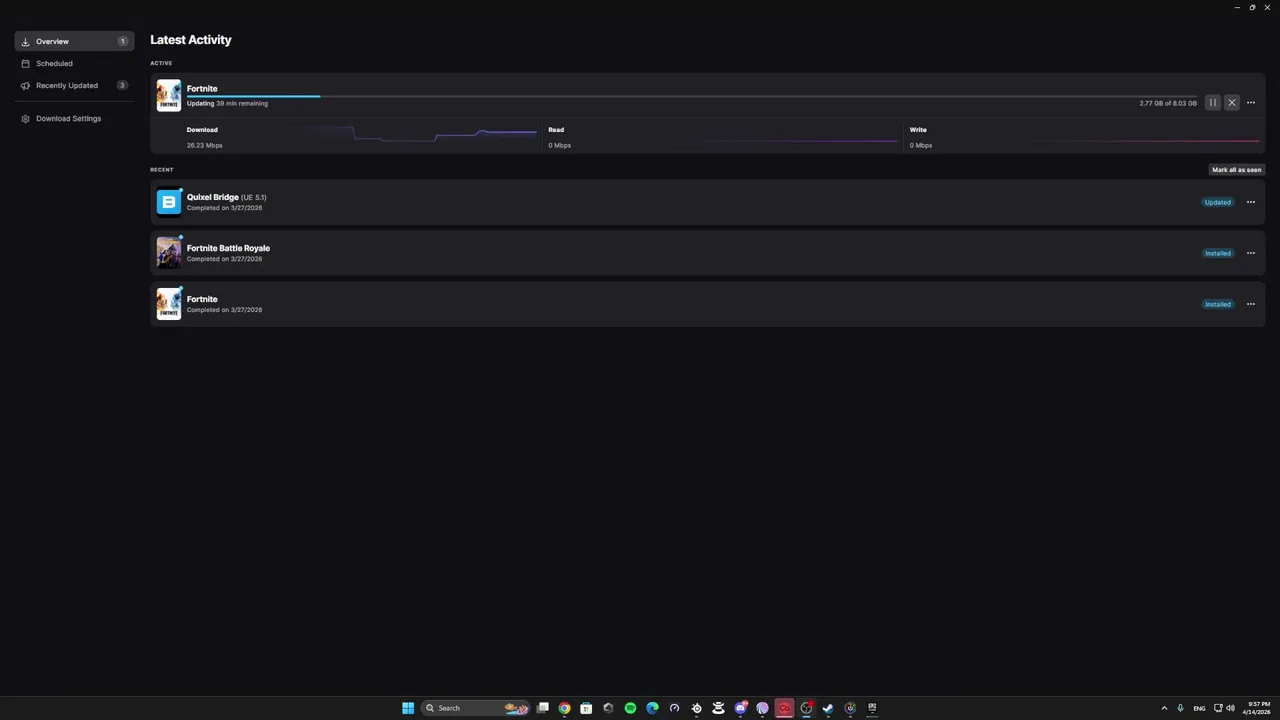
Task: Click "Updating 39 min remaining" status text
Action: click(227, 103)
